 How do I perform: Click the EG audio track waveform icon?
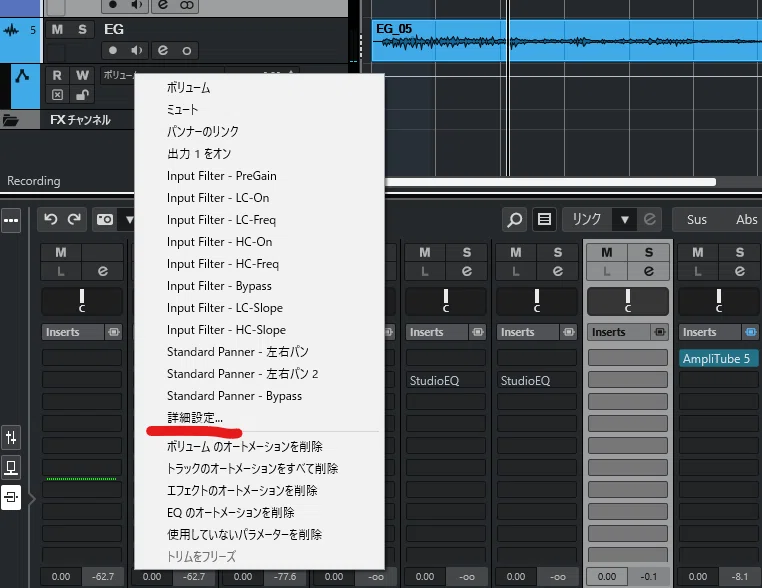[11, 31]
